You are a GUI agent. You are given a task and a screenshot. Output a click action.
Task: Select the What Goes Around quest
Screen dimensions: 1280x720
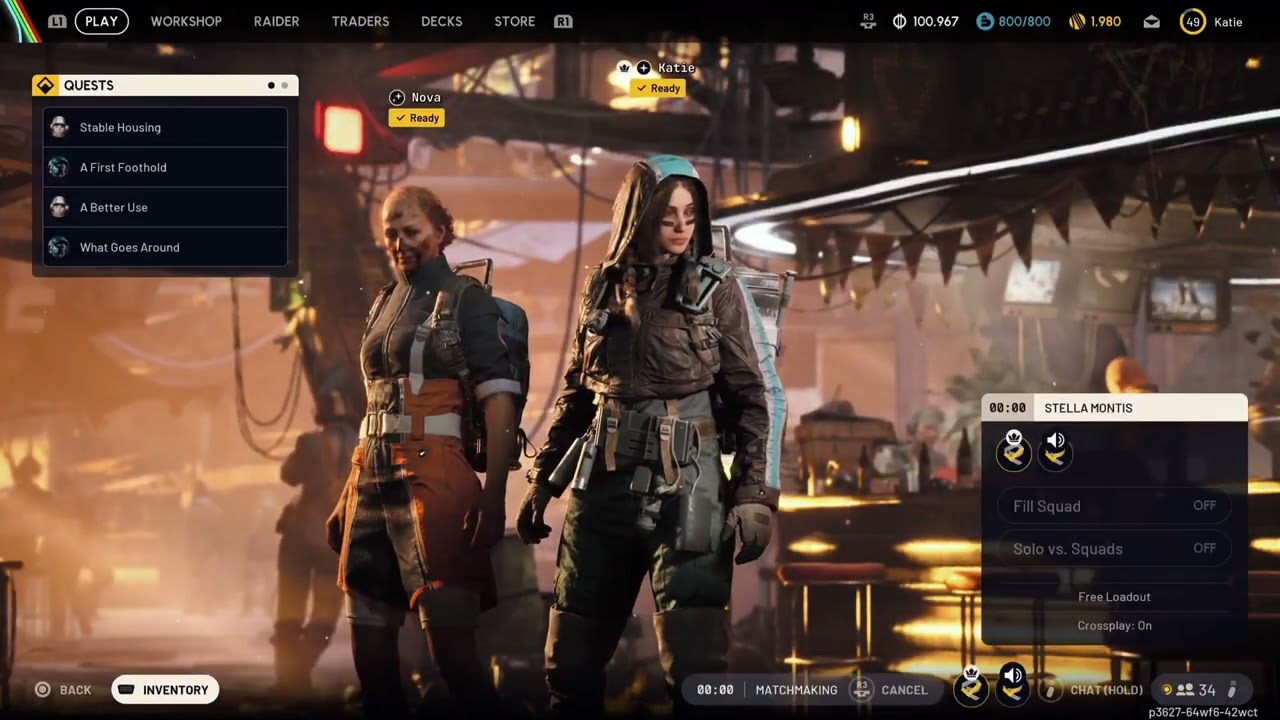coord(165,247)
